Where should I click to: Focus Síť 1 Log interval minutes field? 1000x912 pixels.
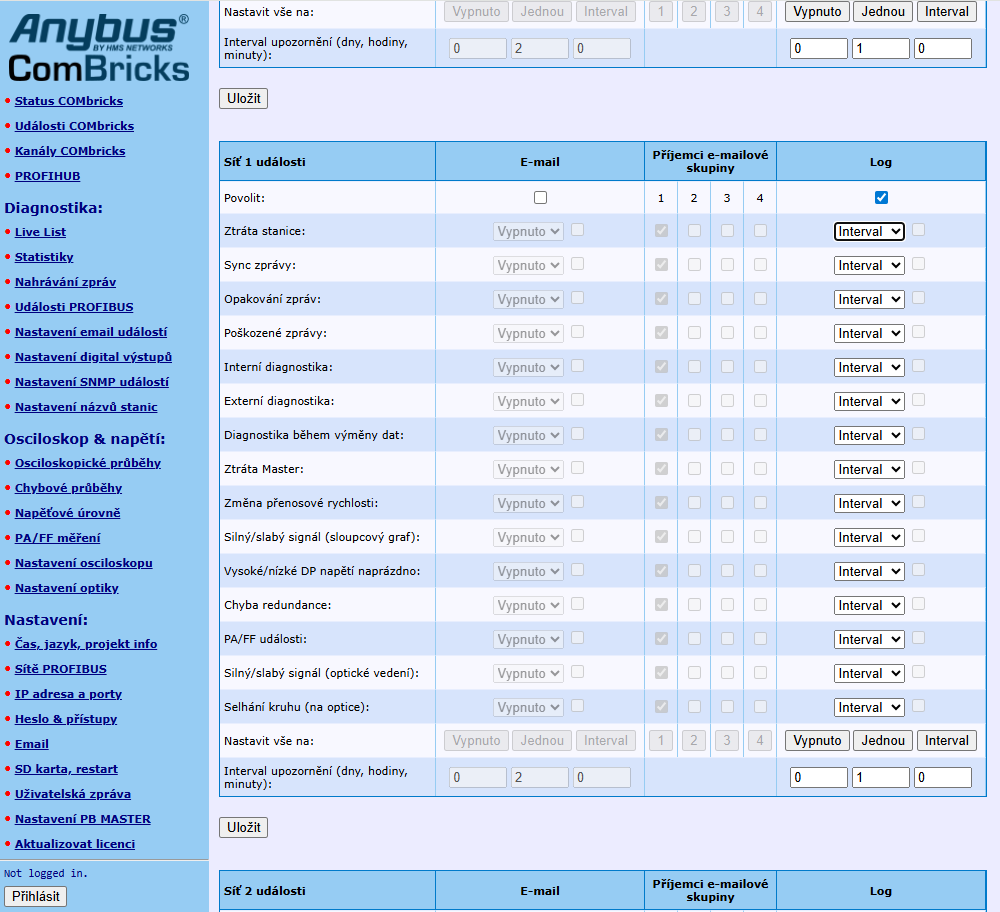[x=943, y=777]
